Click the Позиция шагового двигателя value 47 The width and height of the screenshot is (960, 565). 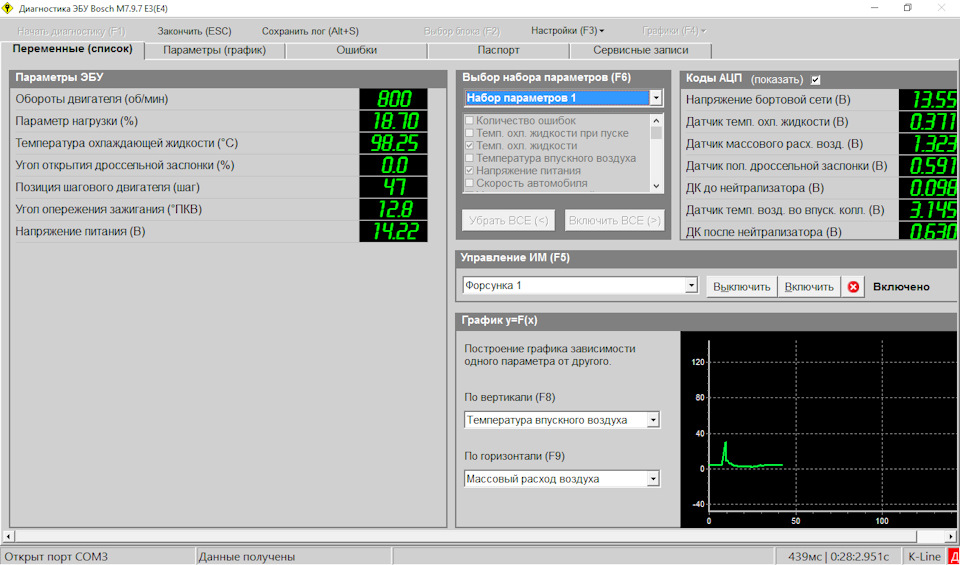click(393, 187)
